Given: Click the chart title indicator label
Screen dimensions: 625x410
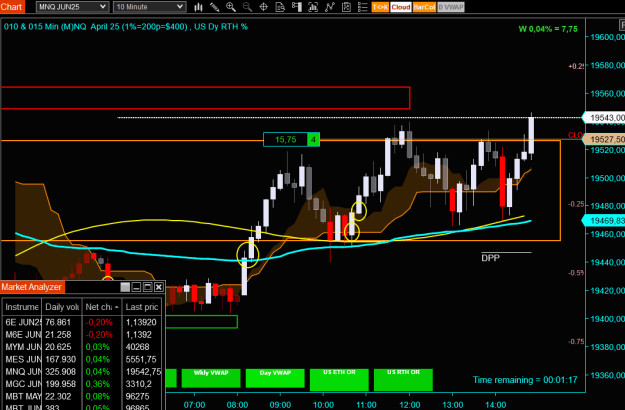Looking at the screenshot, I should click(126, 27).
